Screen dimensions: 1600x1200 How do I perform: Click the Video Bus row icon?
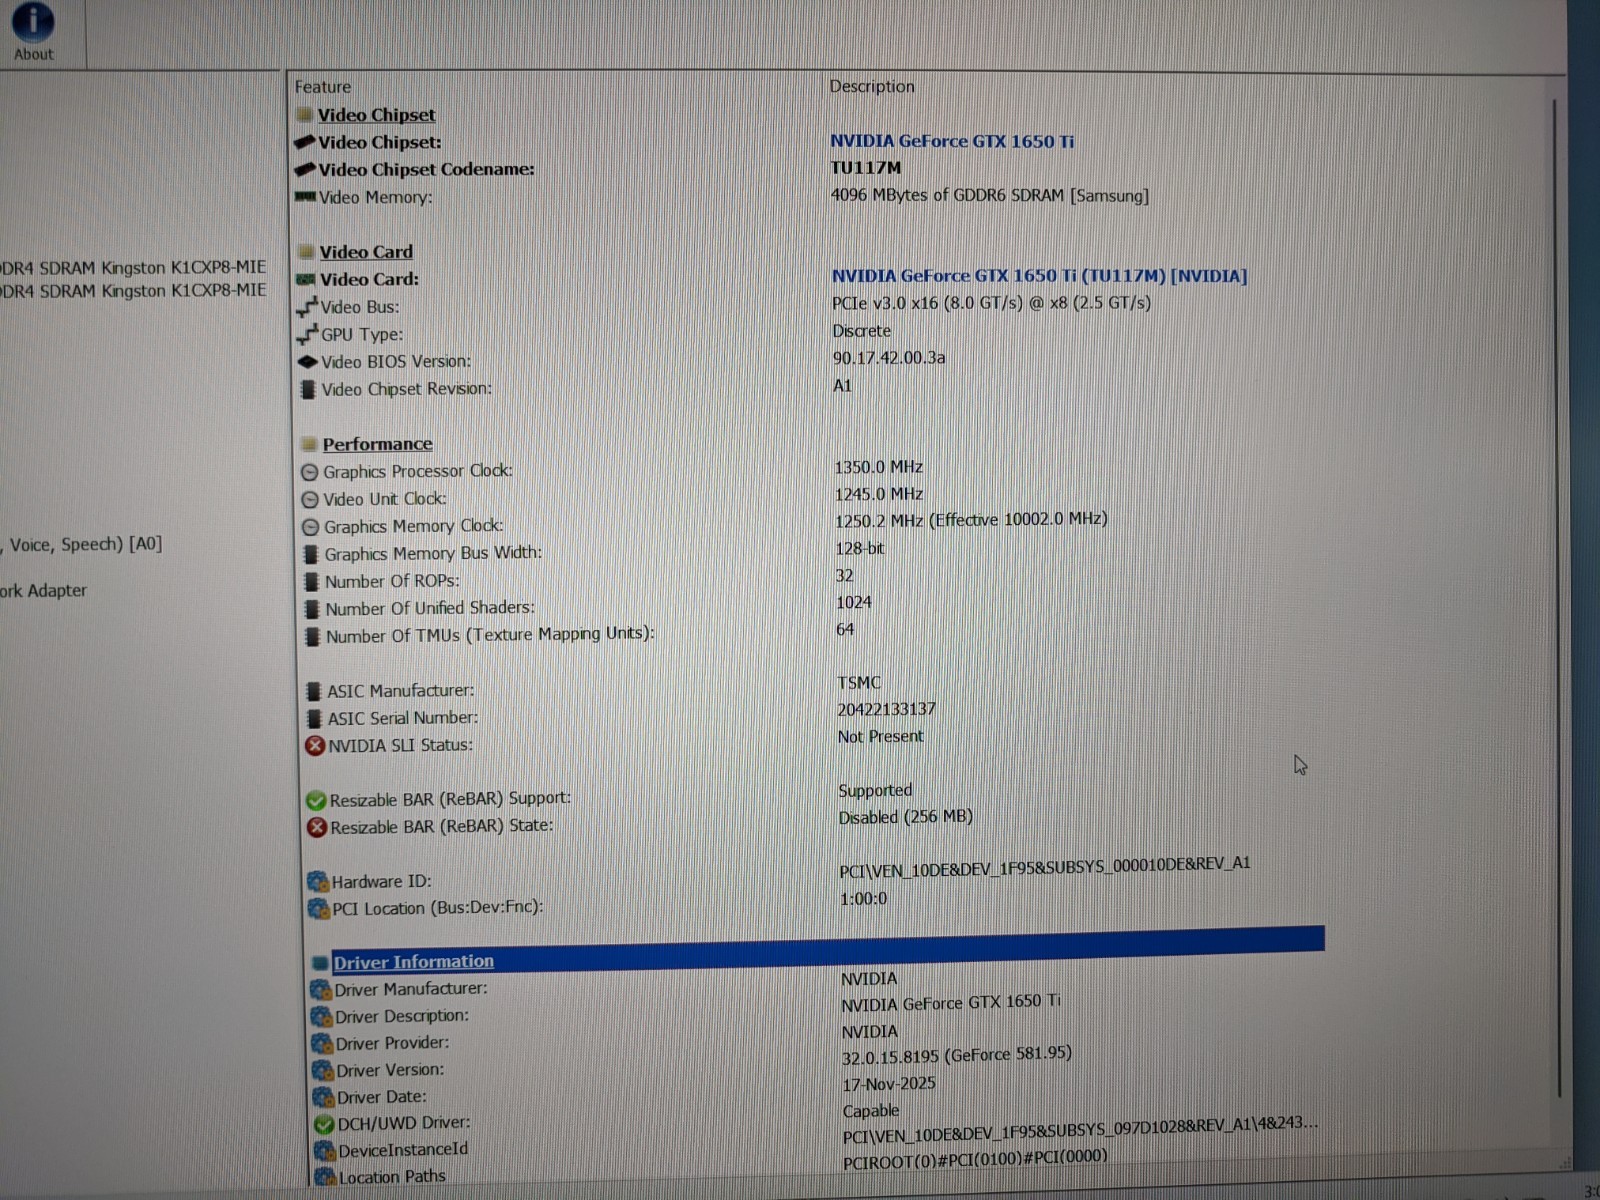click(x=307, y=307)
